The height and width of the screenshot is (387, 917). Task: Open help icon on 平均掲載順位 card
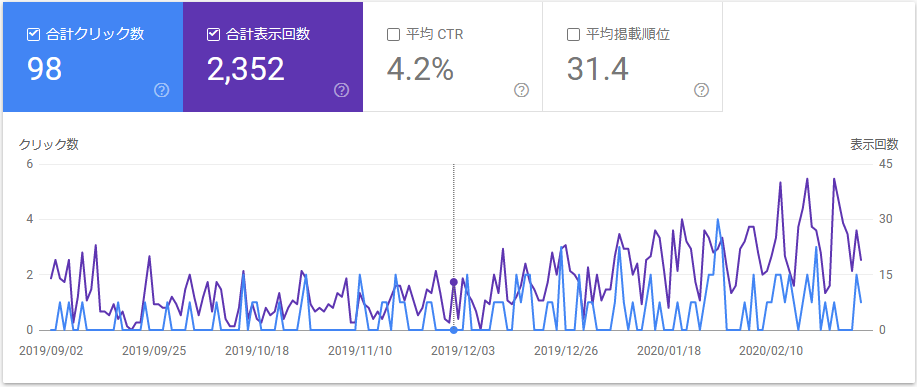pyautogui.click(x=702, y=90)
